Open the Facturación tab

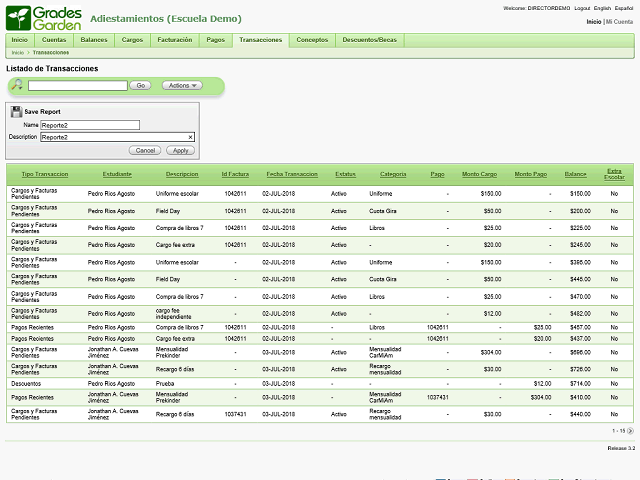point(175,40)
